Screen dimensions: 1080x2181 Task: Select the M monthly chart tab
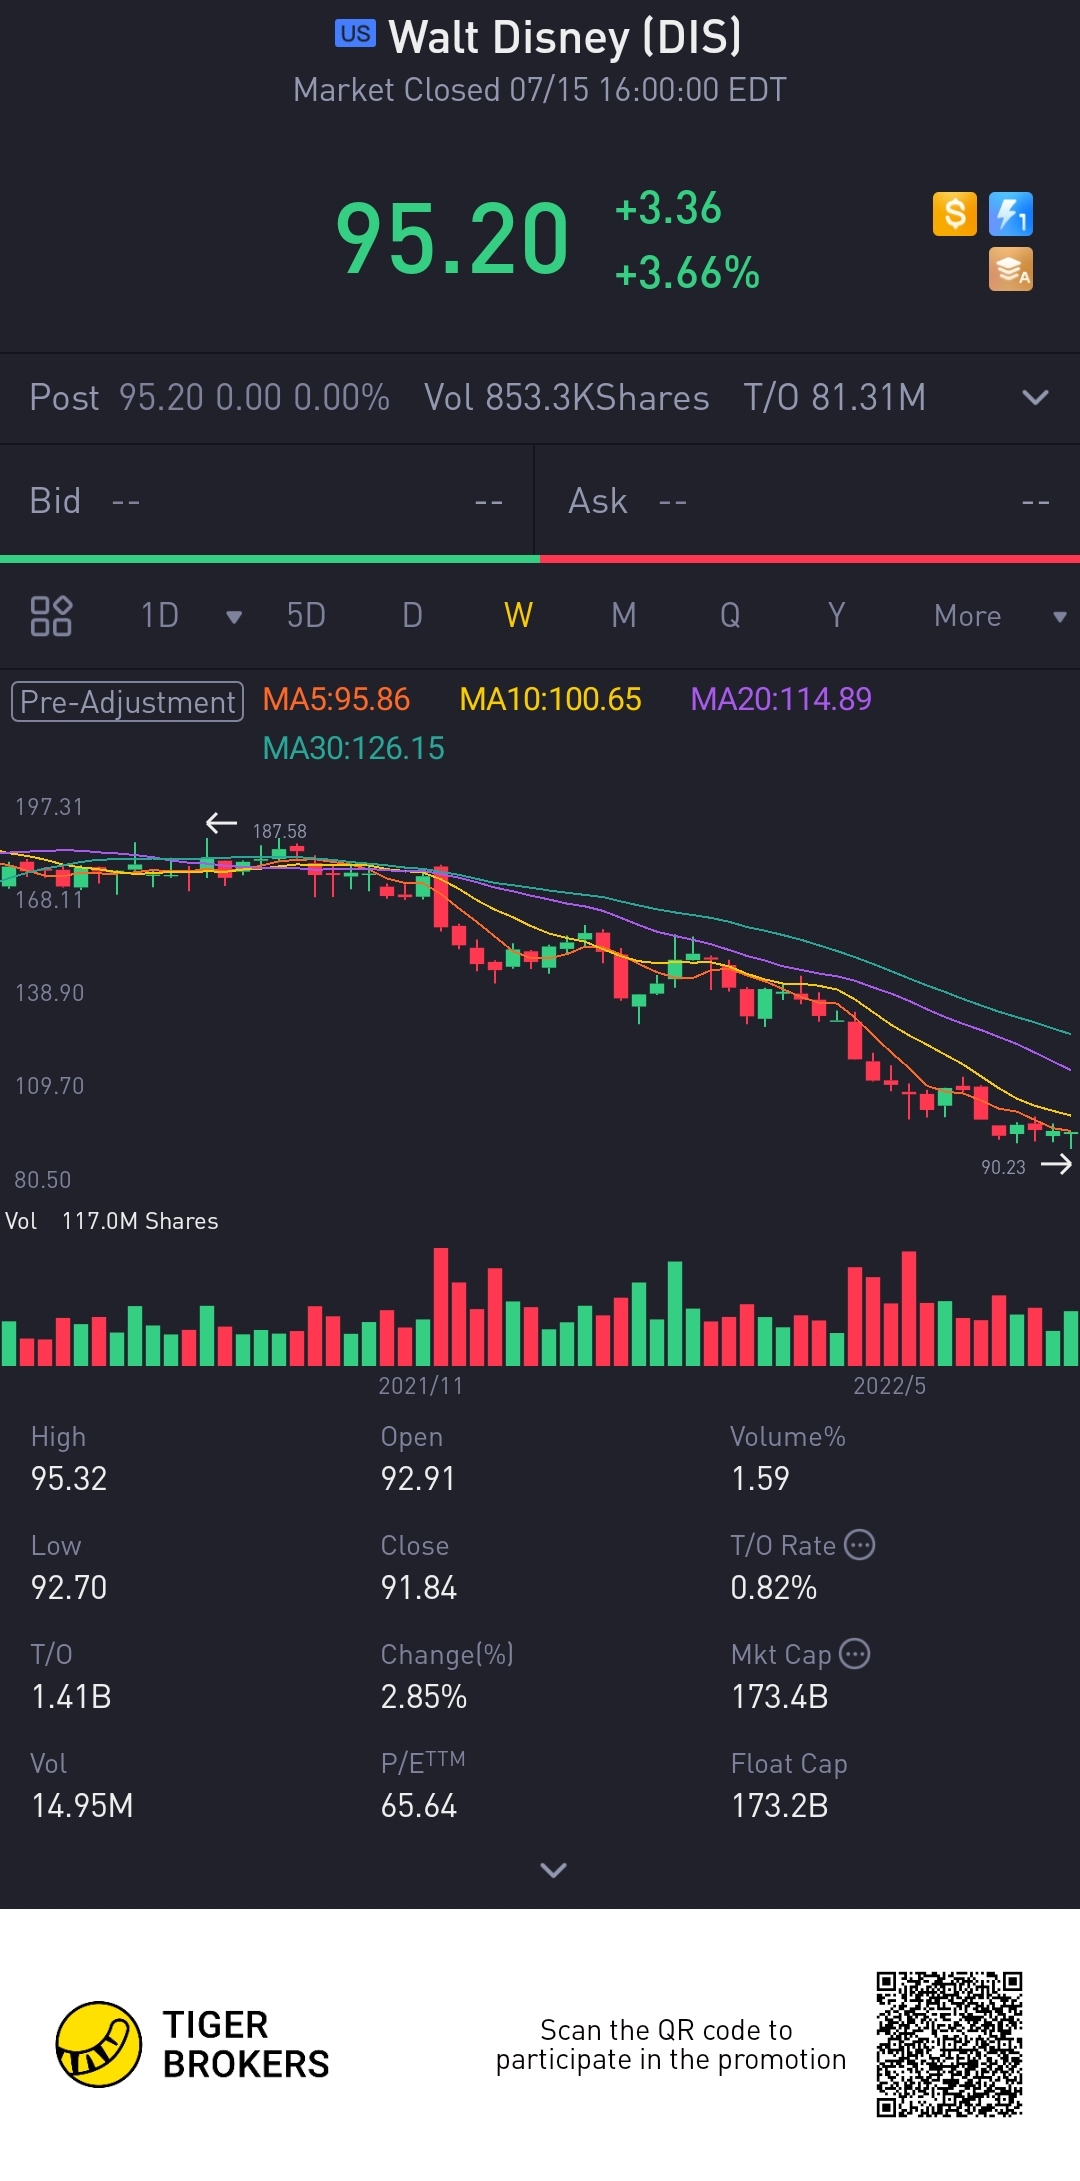tap(624, 616)
